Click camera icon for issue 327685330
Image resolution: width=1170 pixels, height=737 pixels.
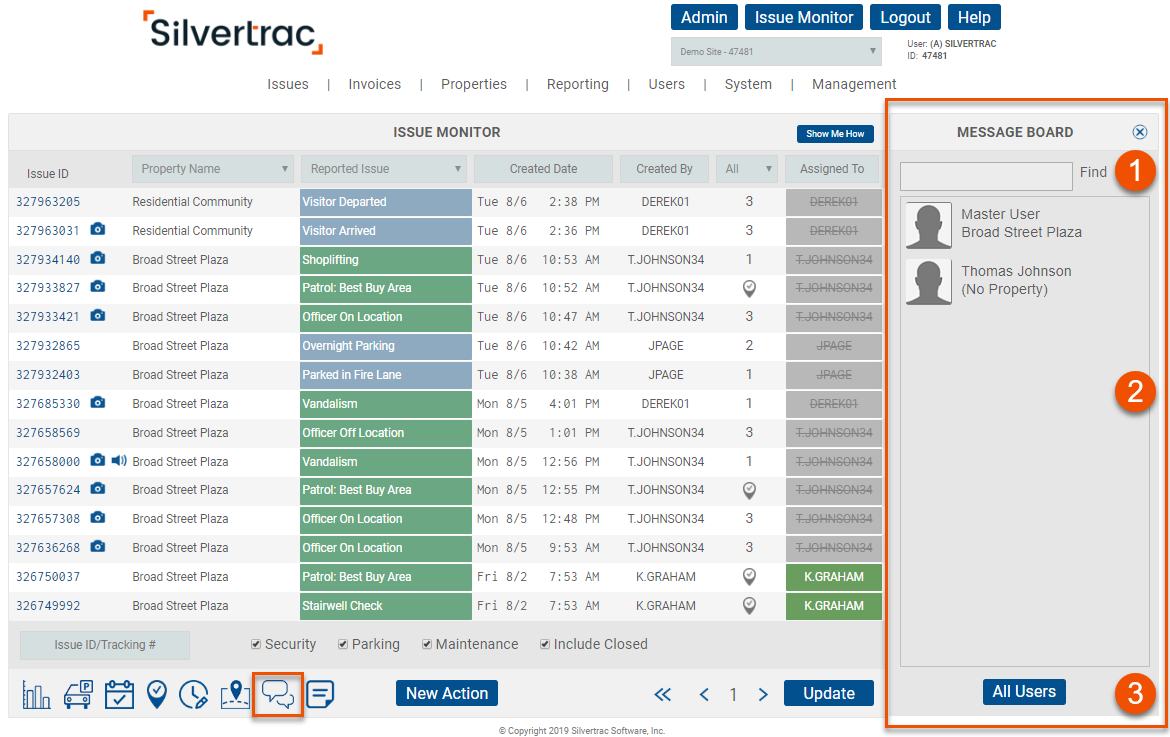pos(98,403)
